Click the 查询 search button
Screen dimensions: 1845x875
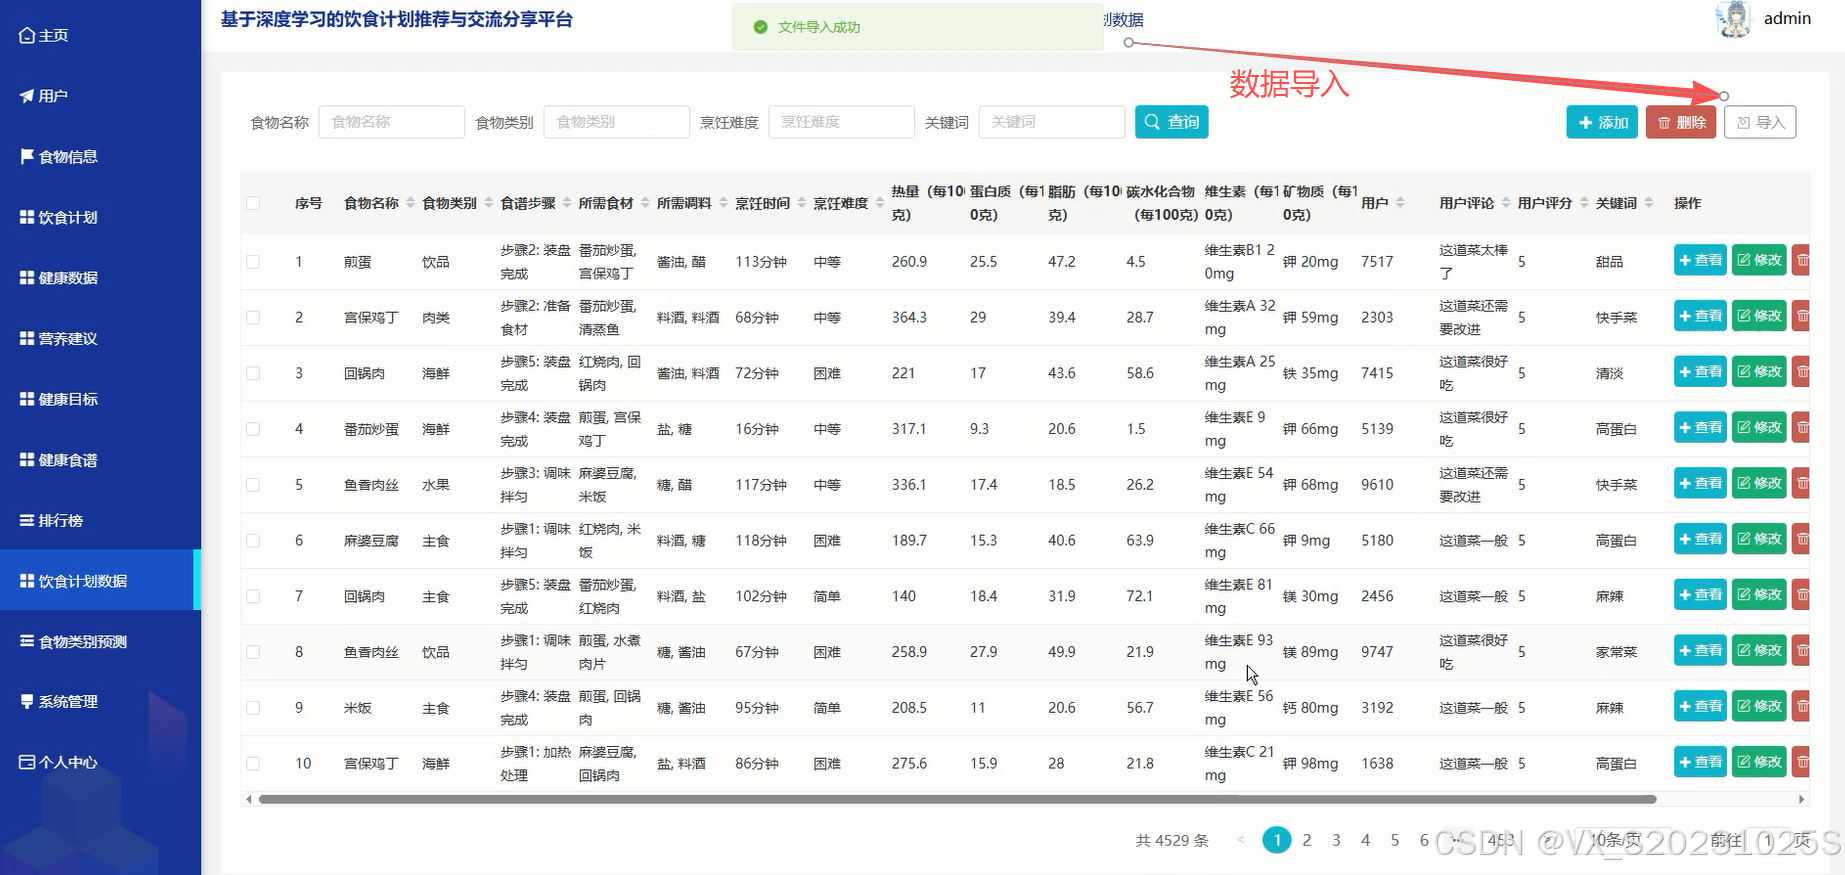pyautogui.click(x=1172, y=122)
